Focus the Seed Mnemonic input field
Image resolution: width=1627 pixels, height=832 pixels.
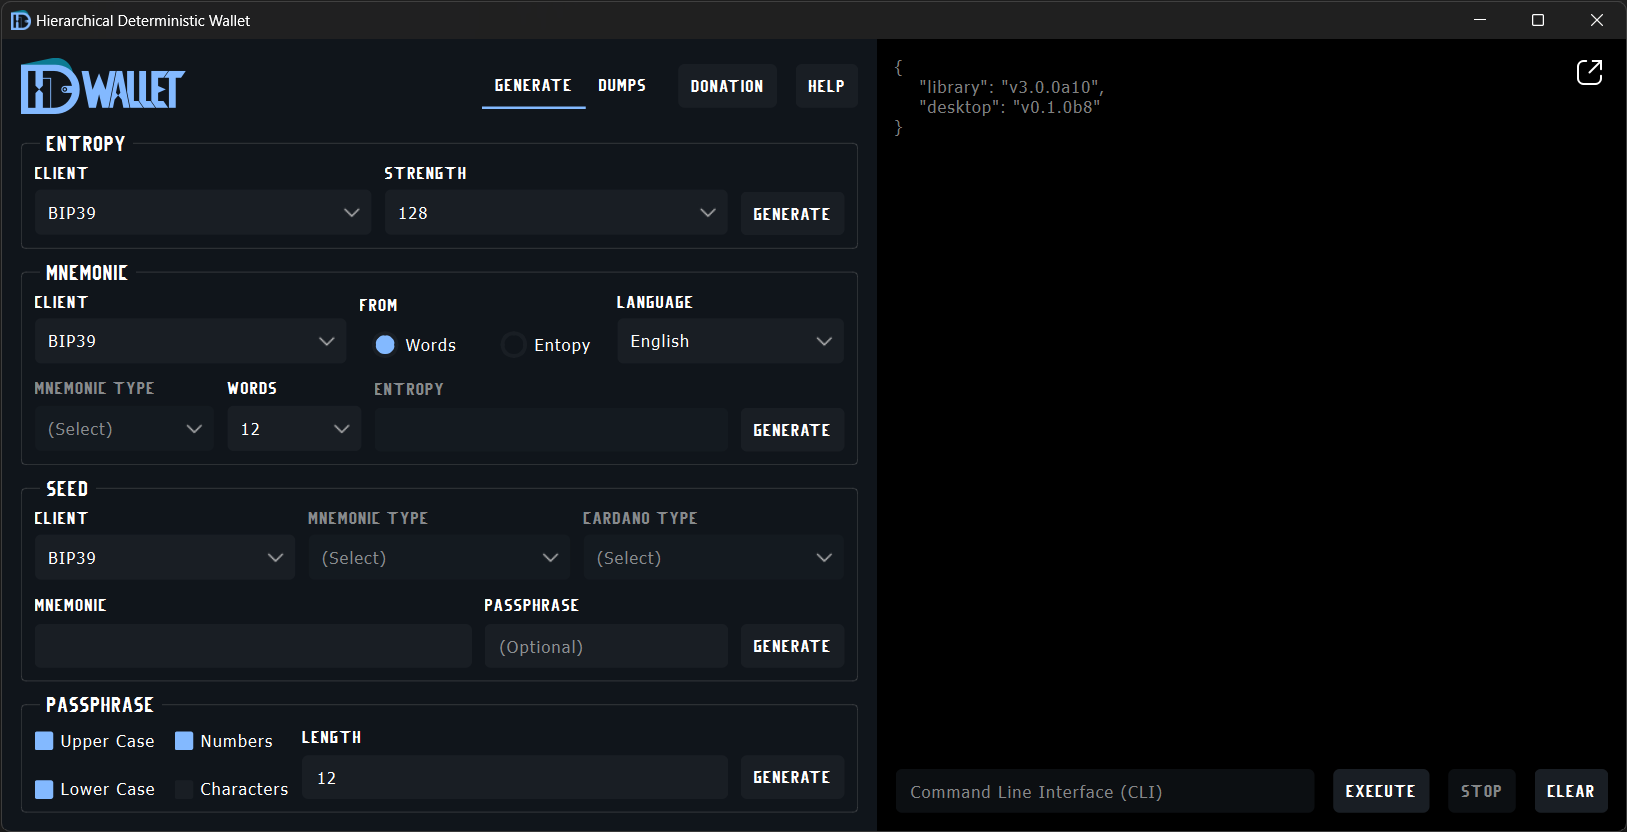(253, 646)
